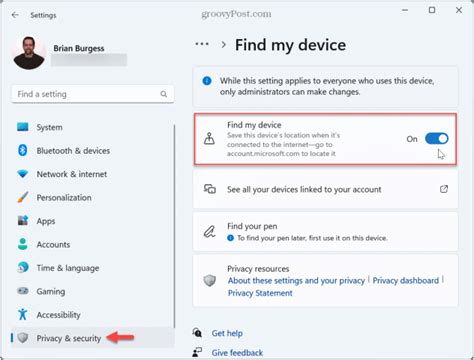Click the sidebar vertical scrollbar
The width and height of the screenshot is (474, 360).
174,227
